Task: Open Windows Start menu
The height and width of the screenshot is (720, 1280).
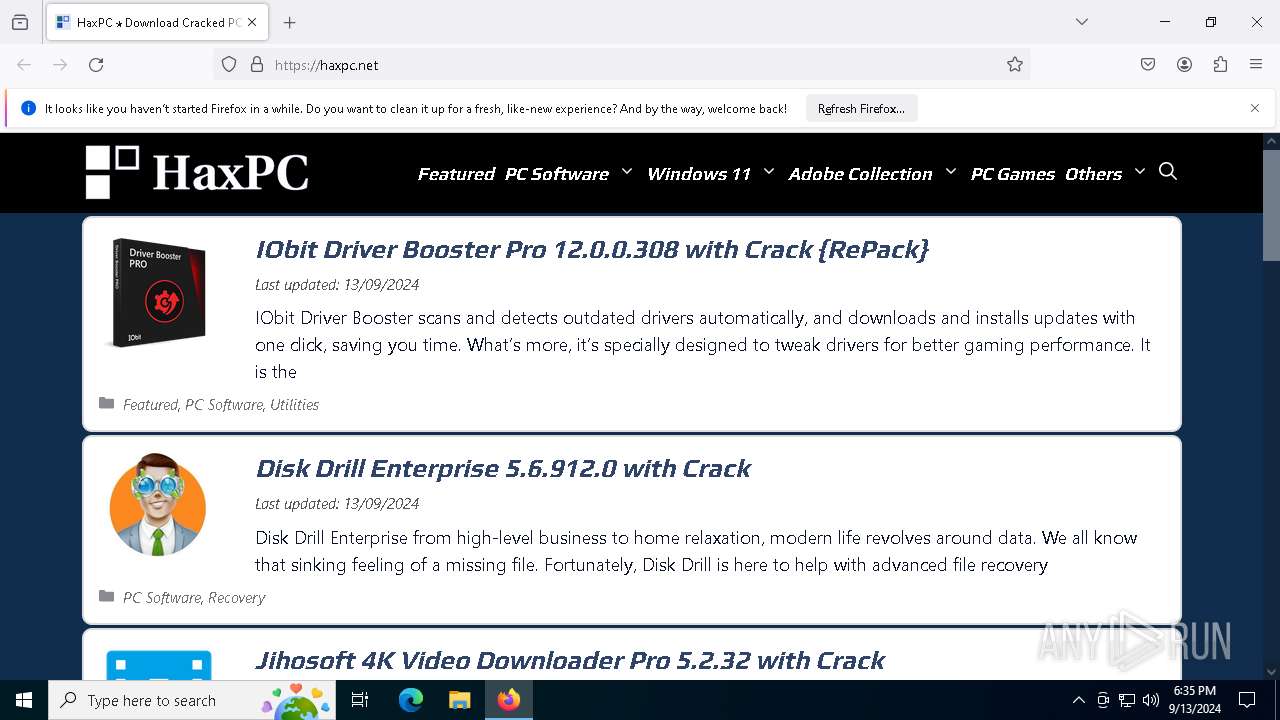Action: pyautogui.click(x=24, y=700)
